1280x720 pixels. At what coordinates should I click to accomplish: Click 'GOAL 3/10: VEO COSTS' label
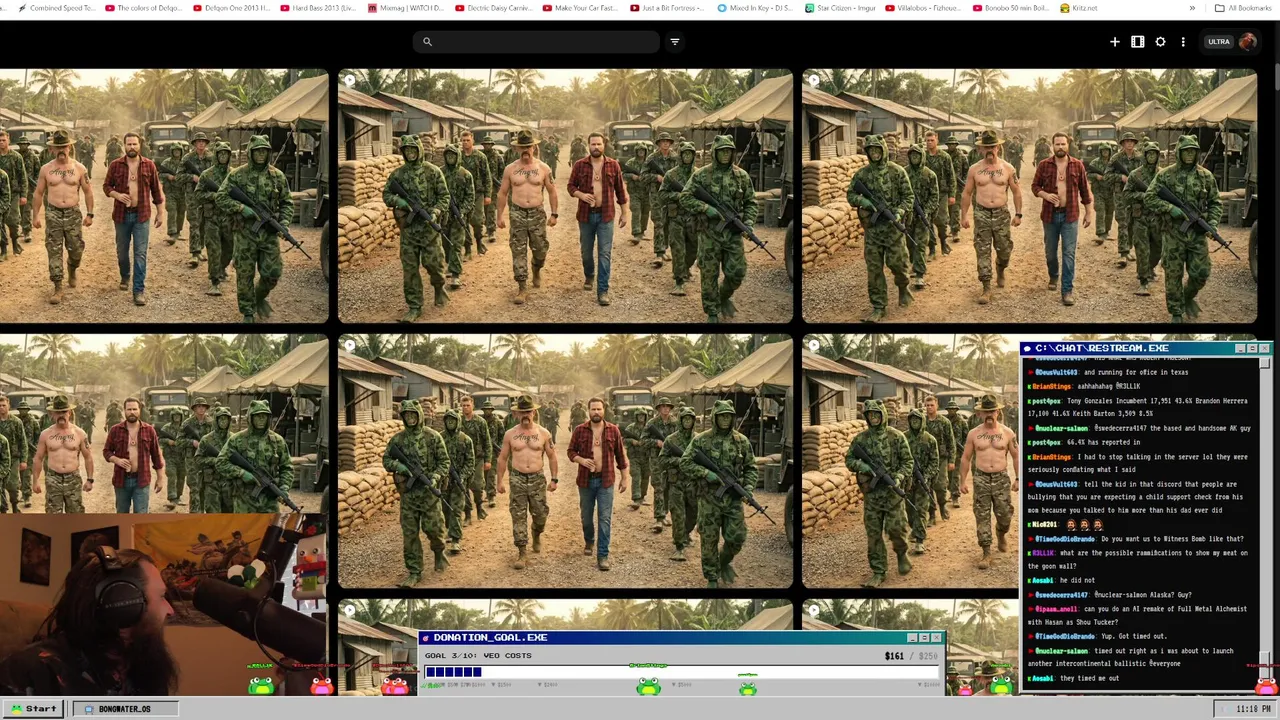click(x=478, y=656)
